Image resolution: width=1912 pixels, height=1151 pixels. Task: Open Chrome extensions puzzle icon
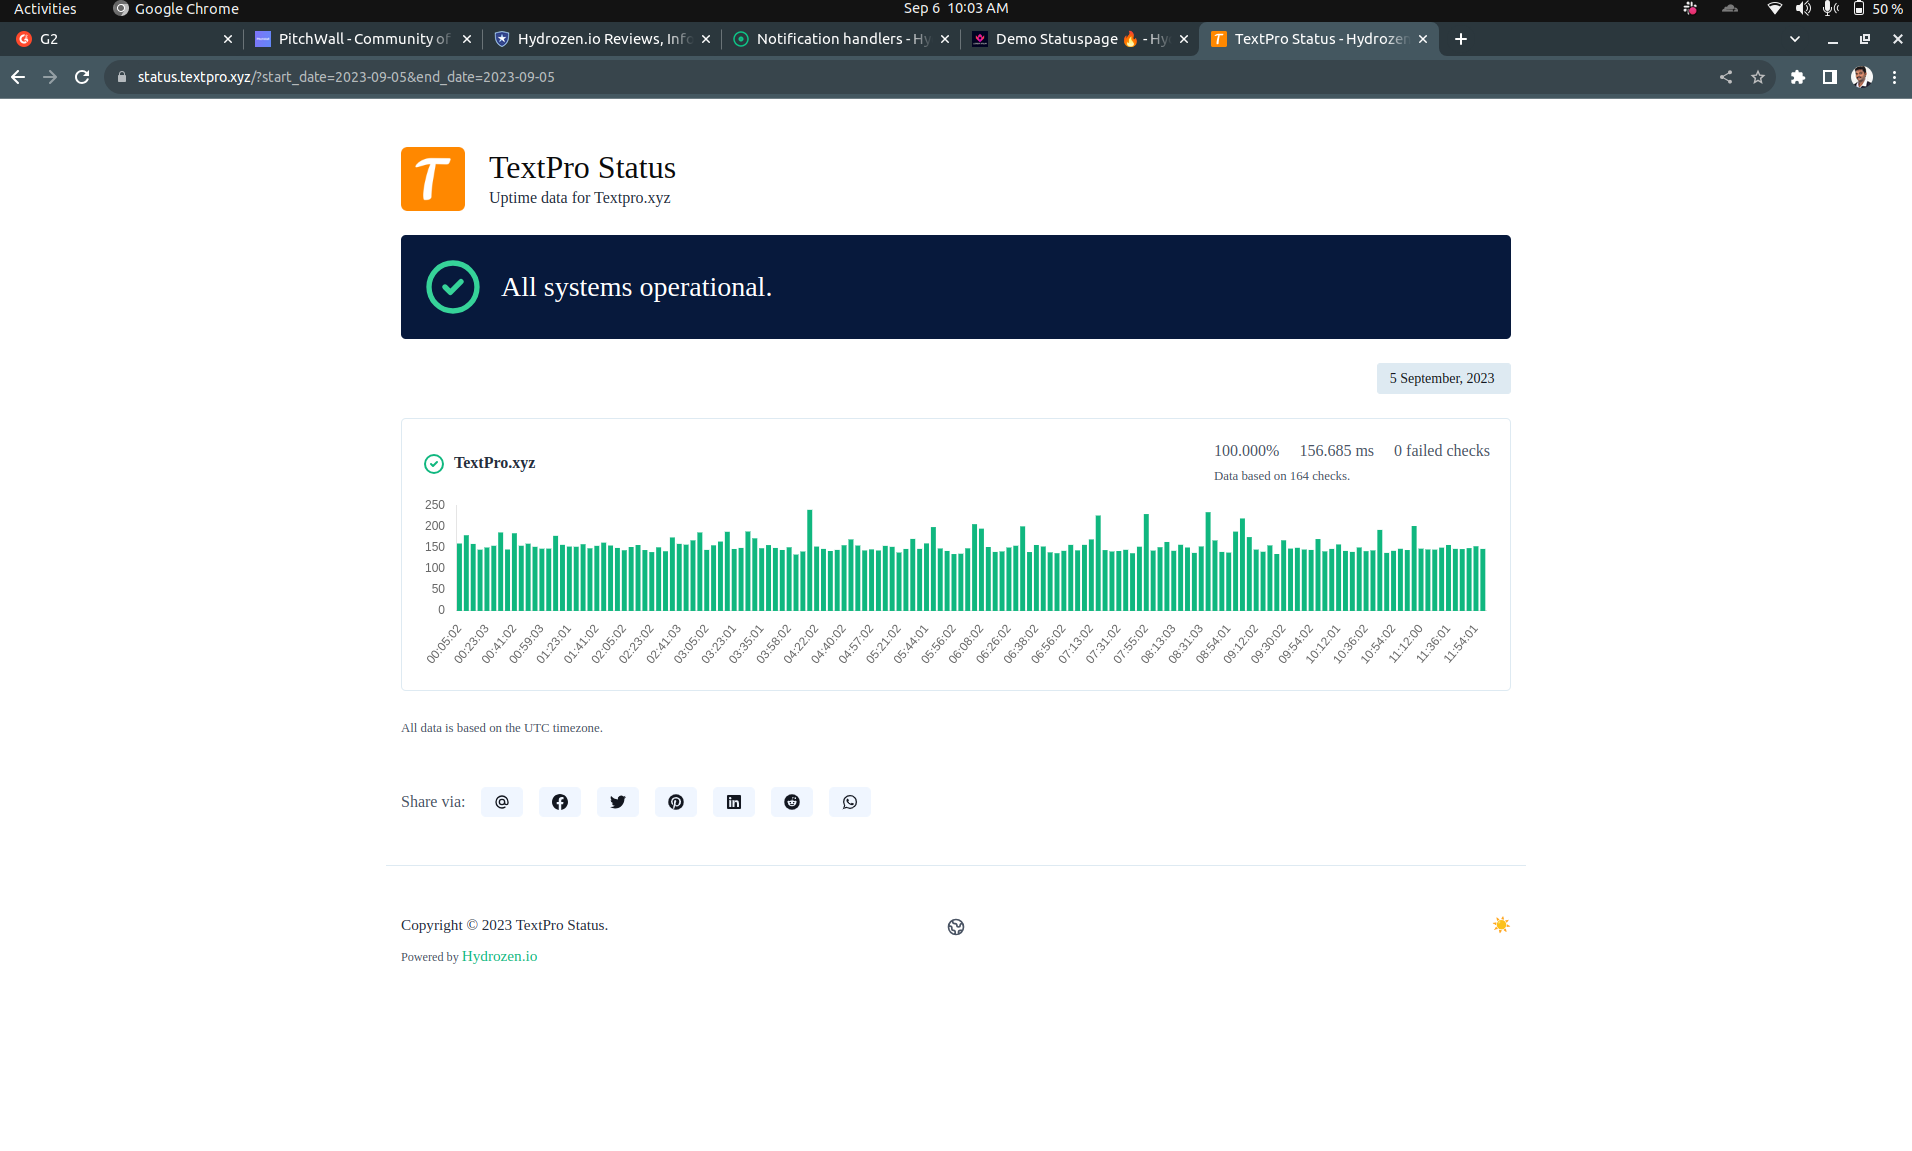click(1798, 77)
